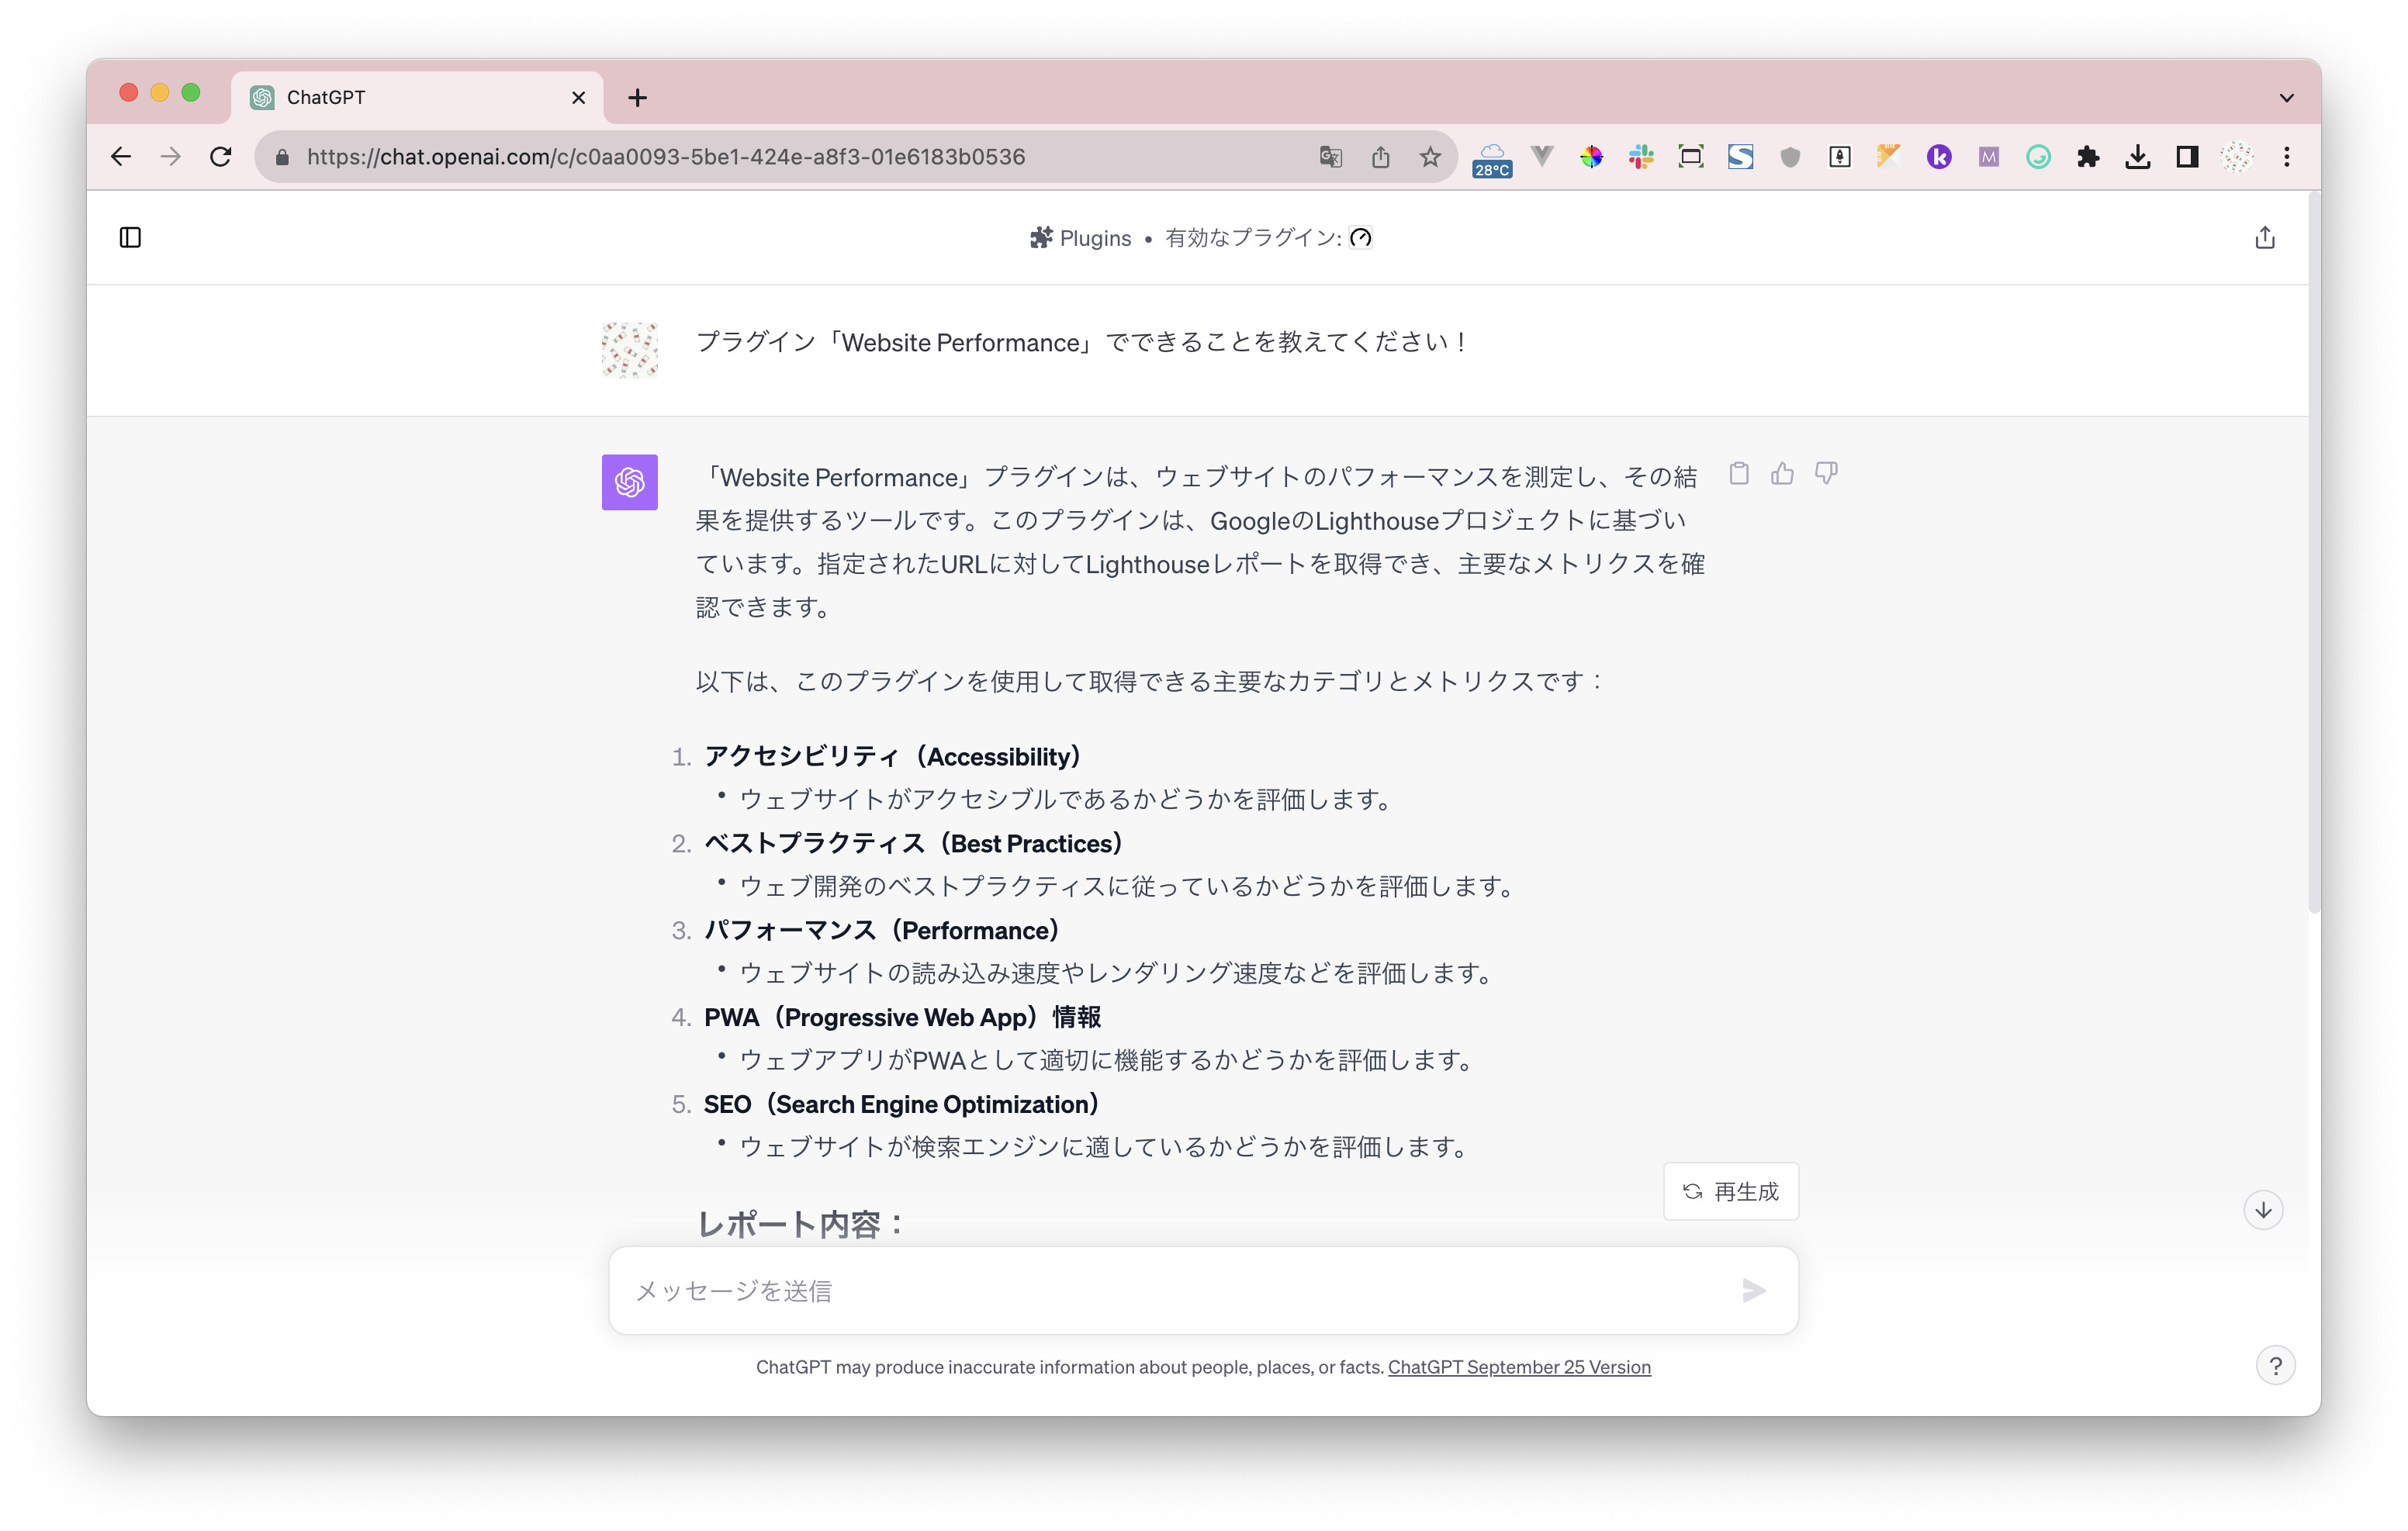Give thumbs up to the response

[1782, 474]
